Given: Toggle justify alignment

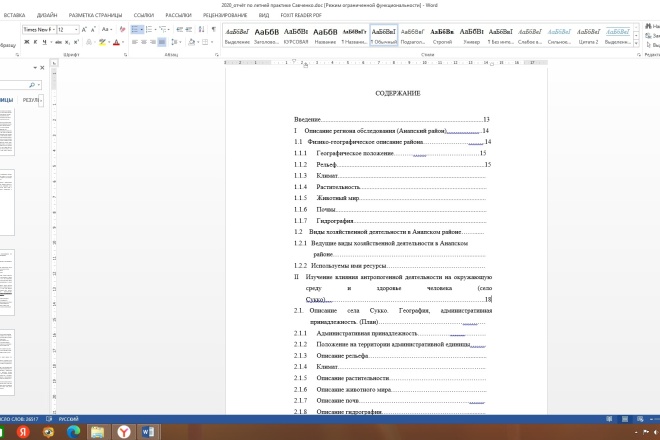Looking at the screenshot, I should pos(162,42).
